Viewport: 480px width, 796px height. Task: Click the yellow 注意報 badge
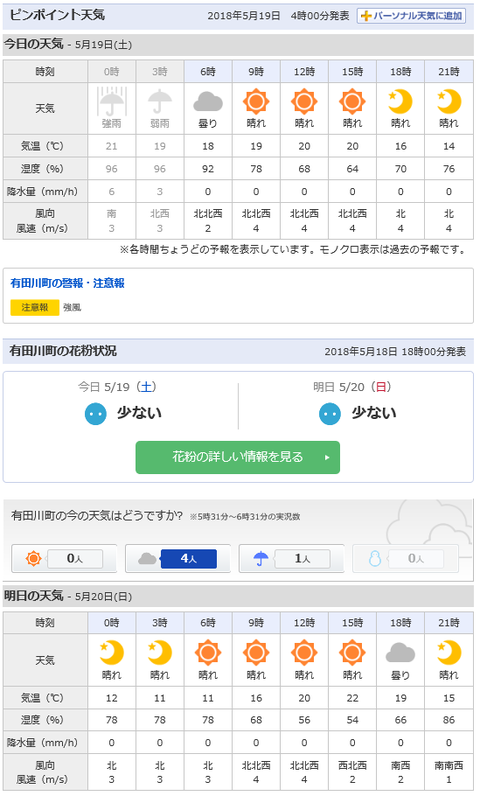35,307
